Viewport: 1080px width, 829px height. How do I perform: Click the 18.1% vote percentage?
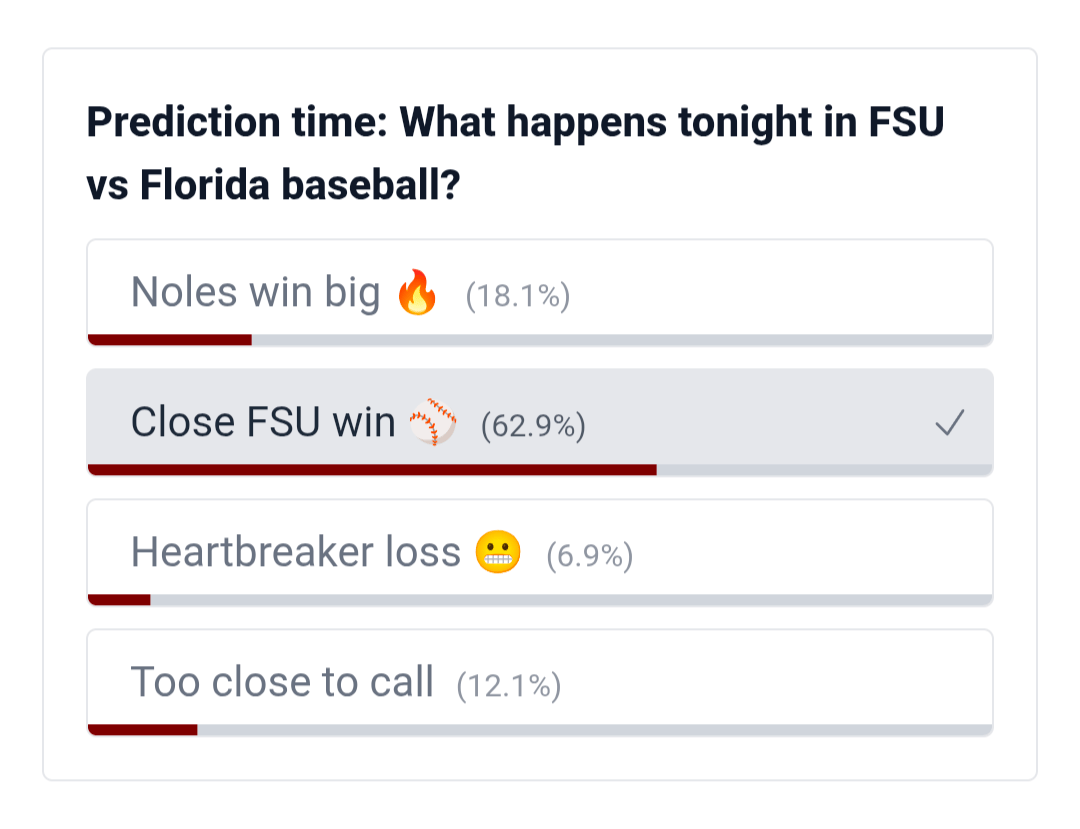click(517, 296)
